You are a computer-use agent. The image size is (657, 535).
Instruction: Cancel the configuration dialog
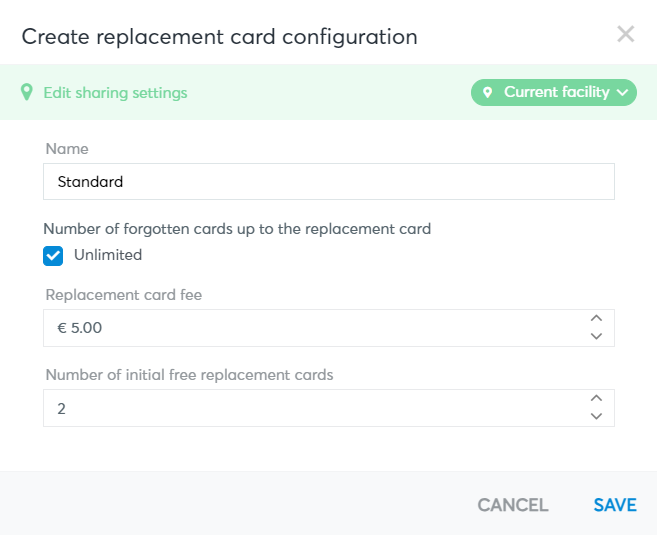(x=513, y=505)
